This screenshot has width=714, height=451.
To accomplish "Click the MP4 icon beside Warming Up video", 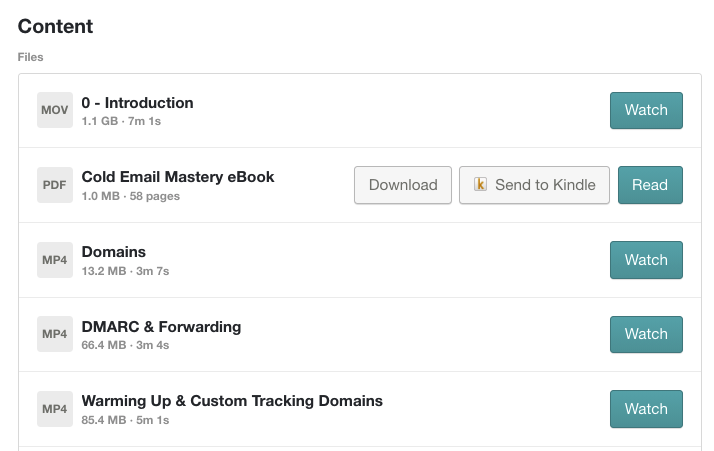I will [x=55, y=409].
